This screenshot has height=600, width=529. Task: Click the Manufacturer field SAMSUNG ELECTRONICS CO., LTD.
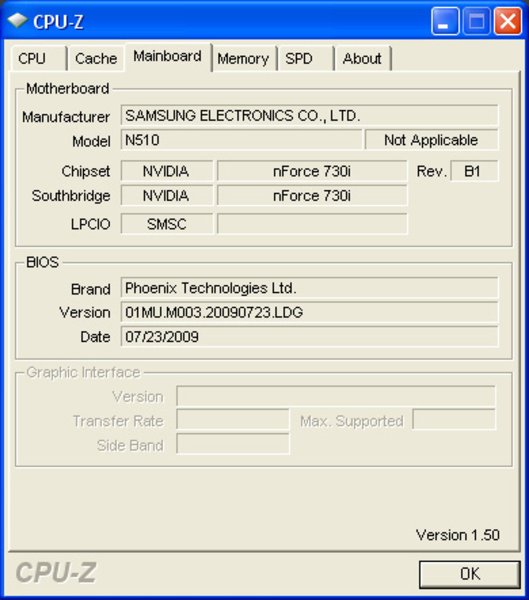309,115
